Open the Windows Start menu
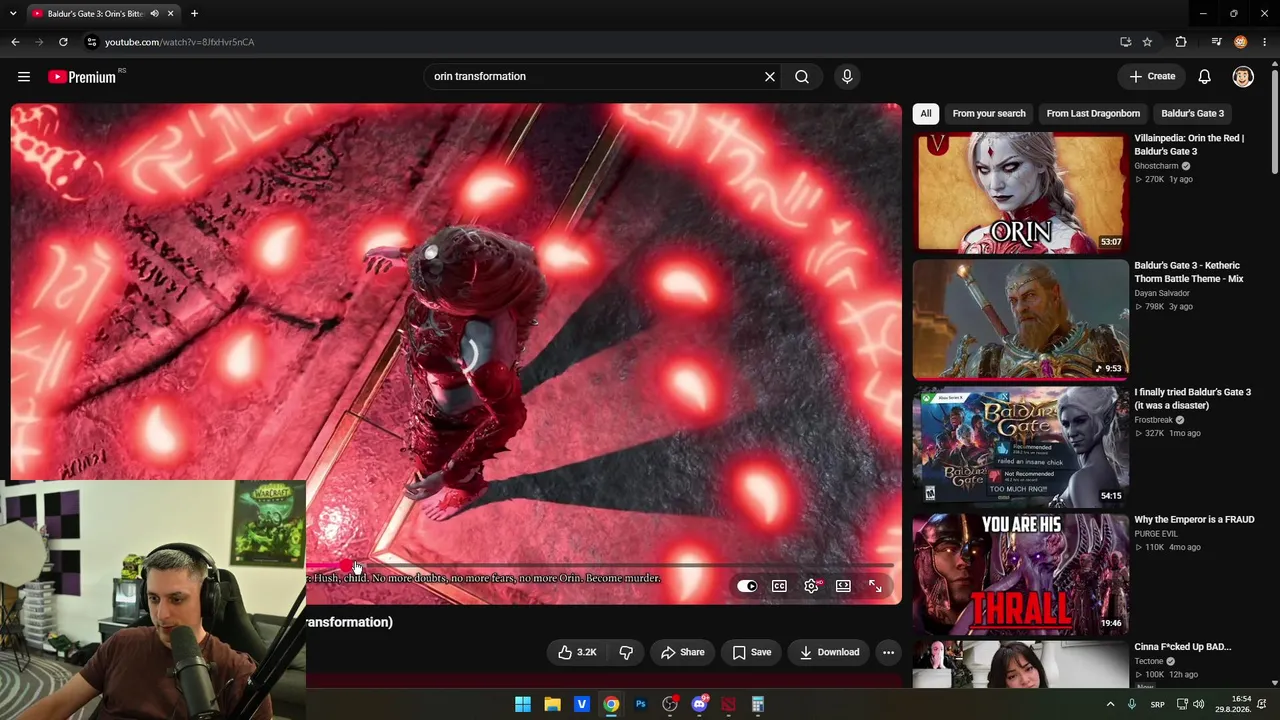Viewport: 1280px width, 720px height. tap(523, 704)
